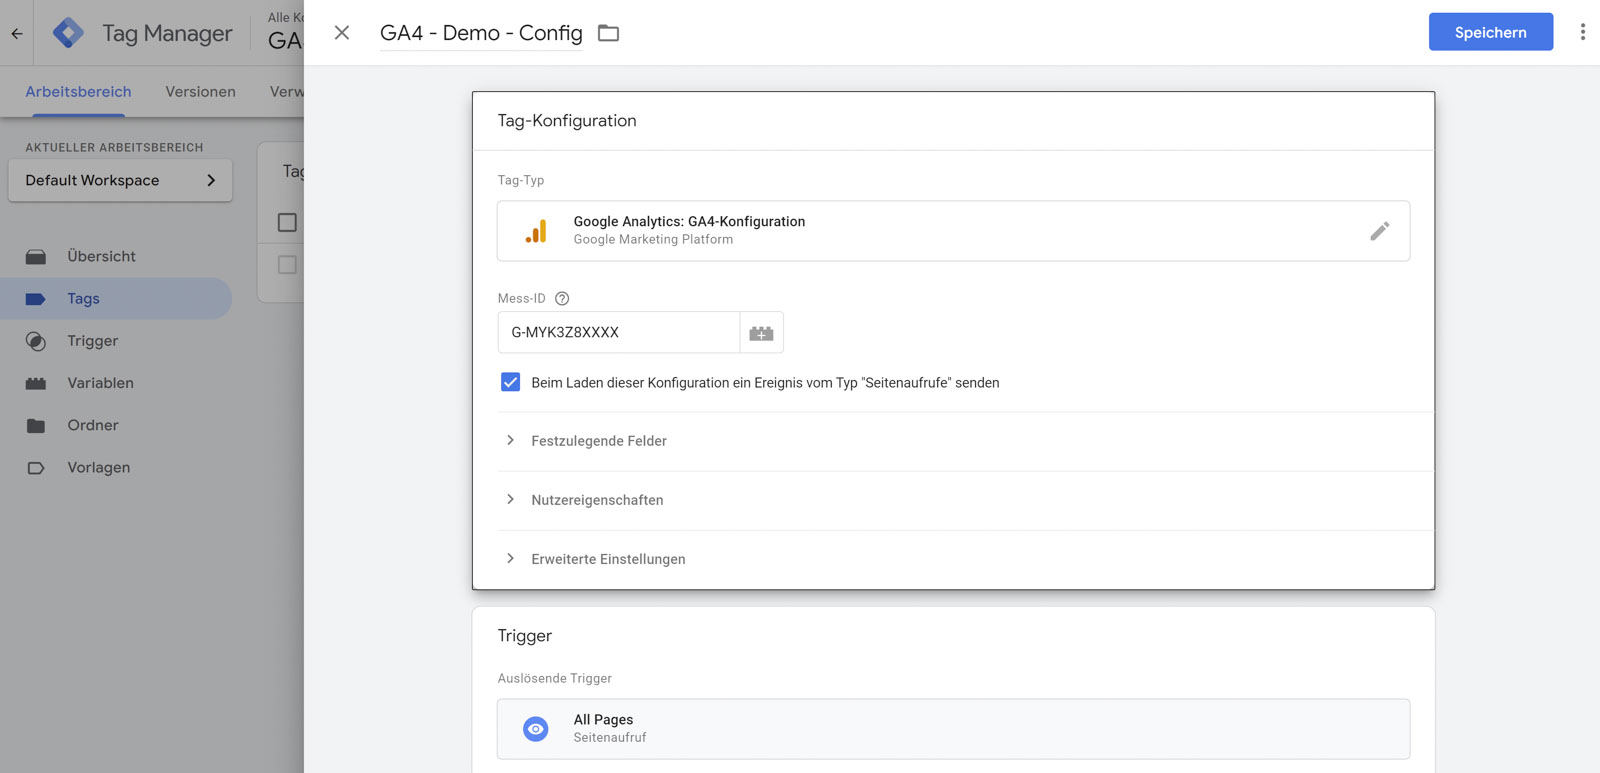Click the Tag Manager title text

pos(167,33)
